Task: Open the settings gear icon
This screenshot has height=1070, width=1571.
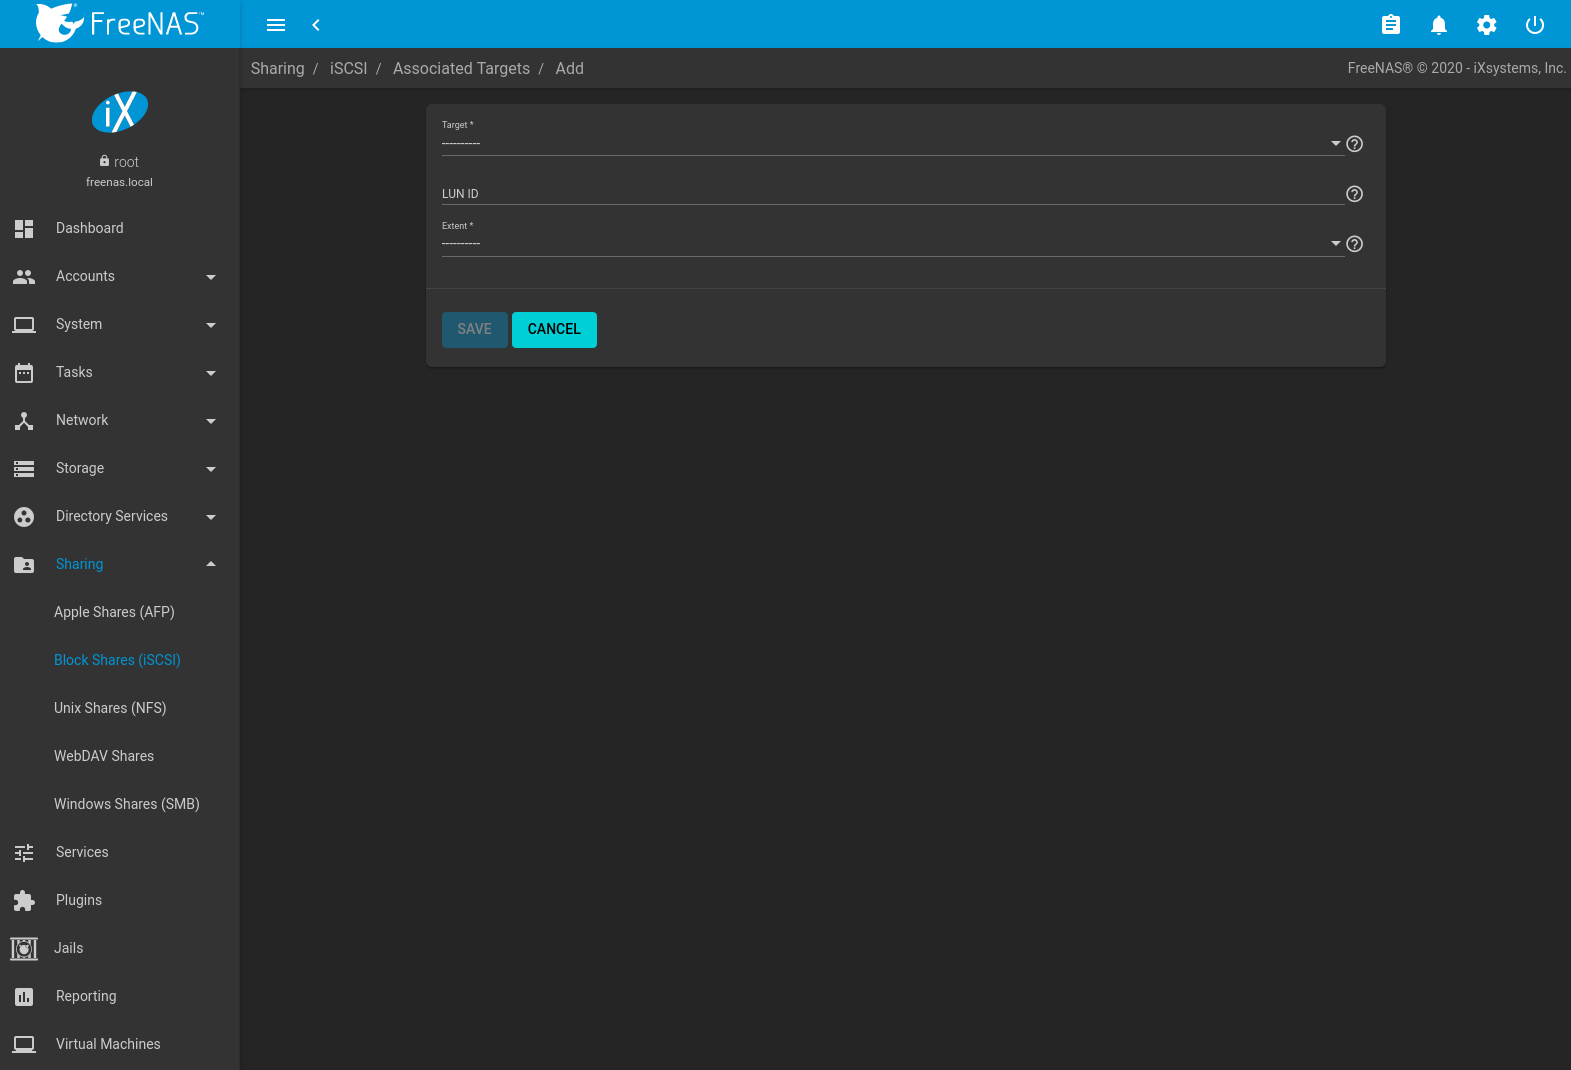Action: pos(1486,25)
